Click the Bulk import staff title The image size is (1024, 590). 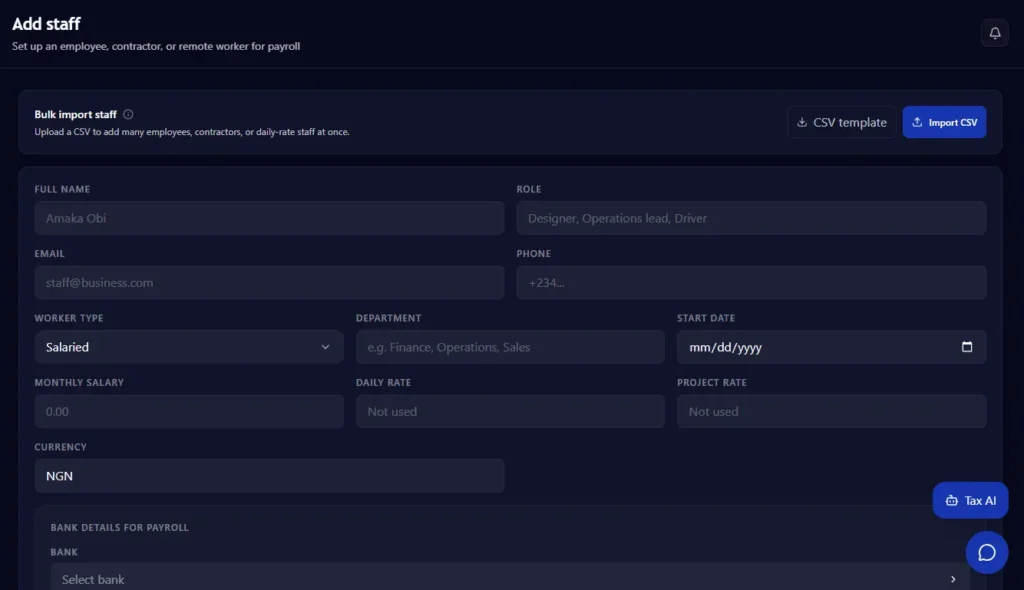pyautogui.click(x=75, y=114)
